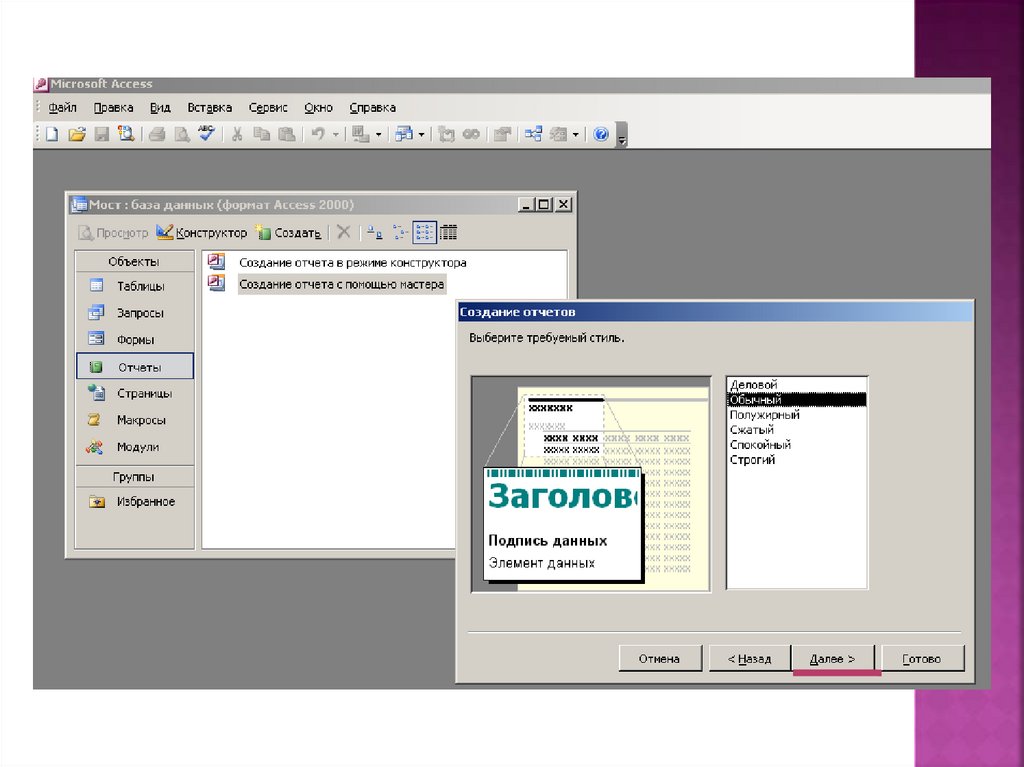The height and width of the screenshot is (767, 1024).
Task: Collapse the Группы header bar
Action: pos(135,476)
